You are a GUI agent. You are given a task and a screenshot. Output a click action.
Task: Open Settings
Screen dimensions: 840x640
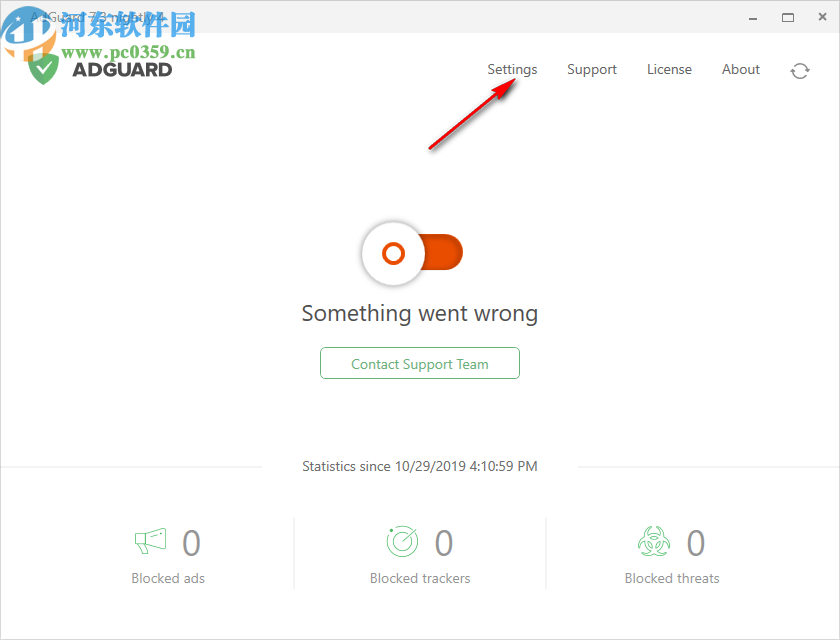[512, 69]
